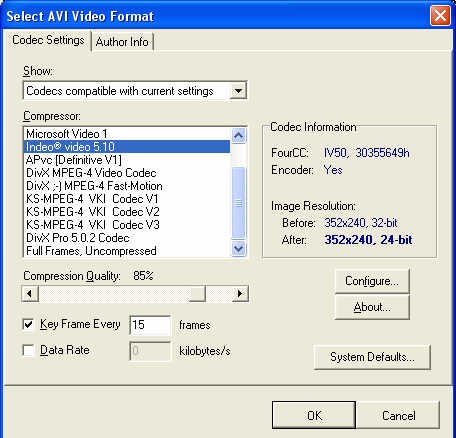Select KS-MPEG-4 VKI Codec V3
Viewport: 456px width, 438px height.
point(127,225)
